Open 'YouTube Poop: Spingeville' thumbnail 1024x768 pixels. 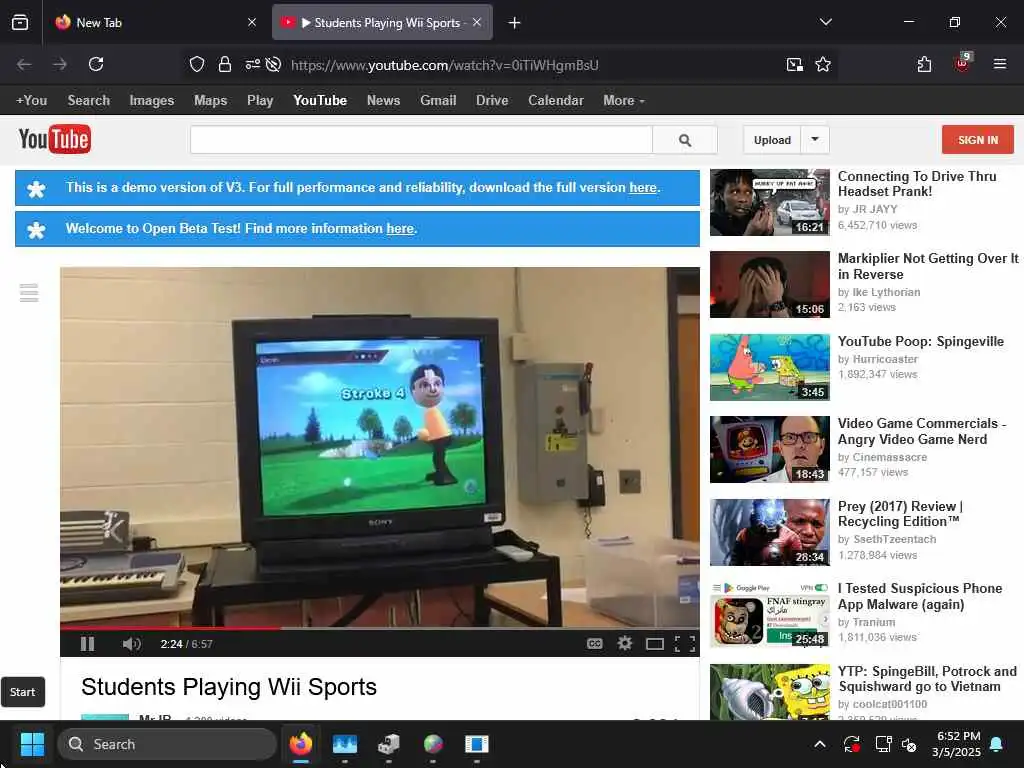(770, 367)
